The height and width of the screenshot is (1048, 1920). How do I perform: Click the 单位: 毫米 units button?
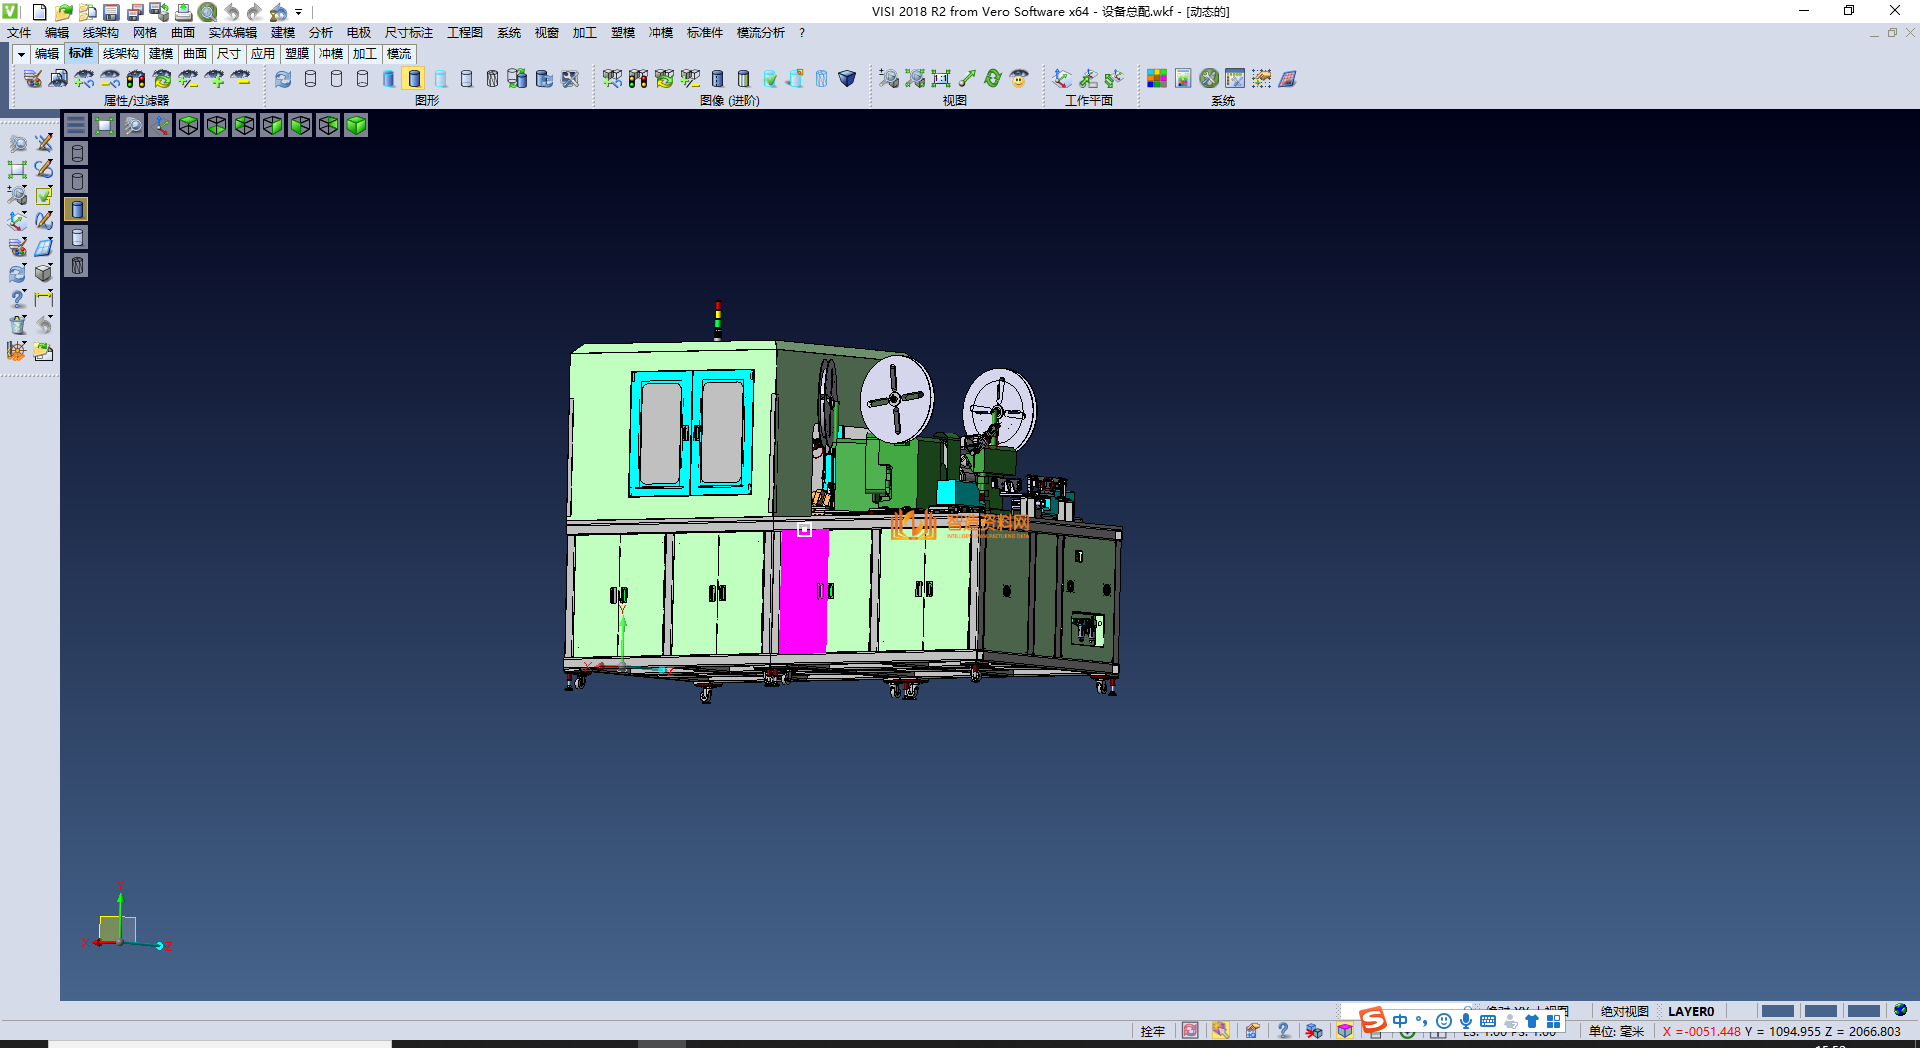pyautogui.click(x=1616, y=1031)
